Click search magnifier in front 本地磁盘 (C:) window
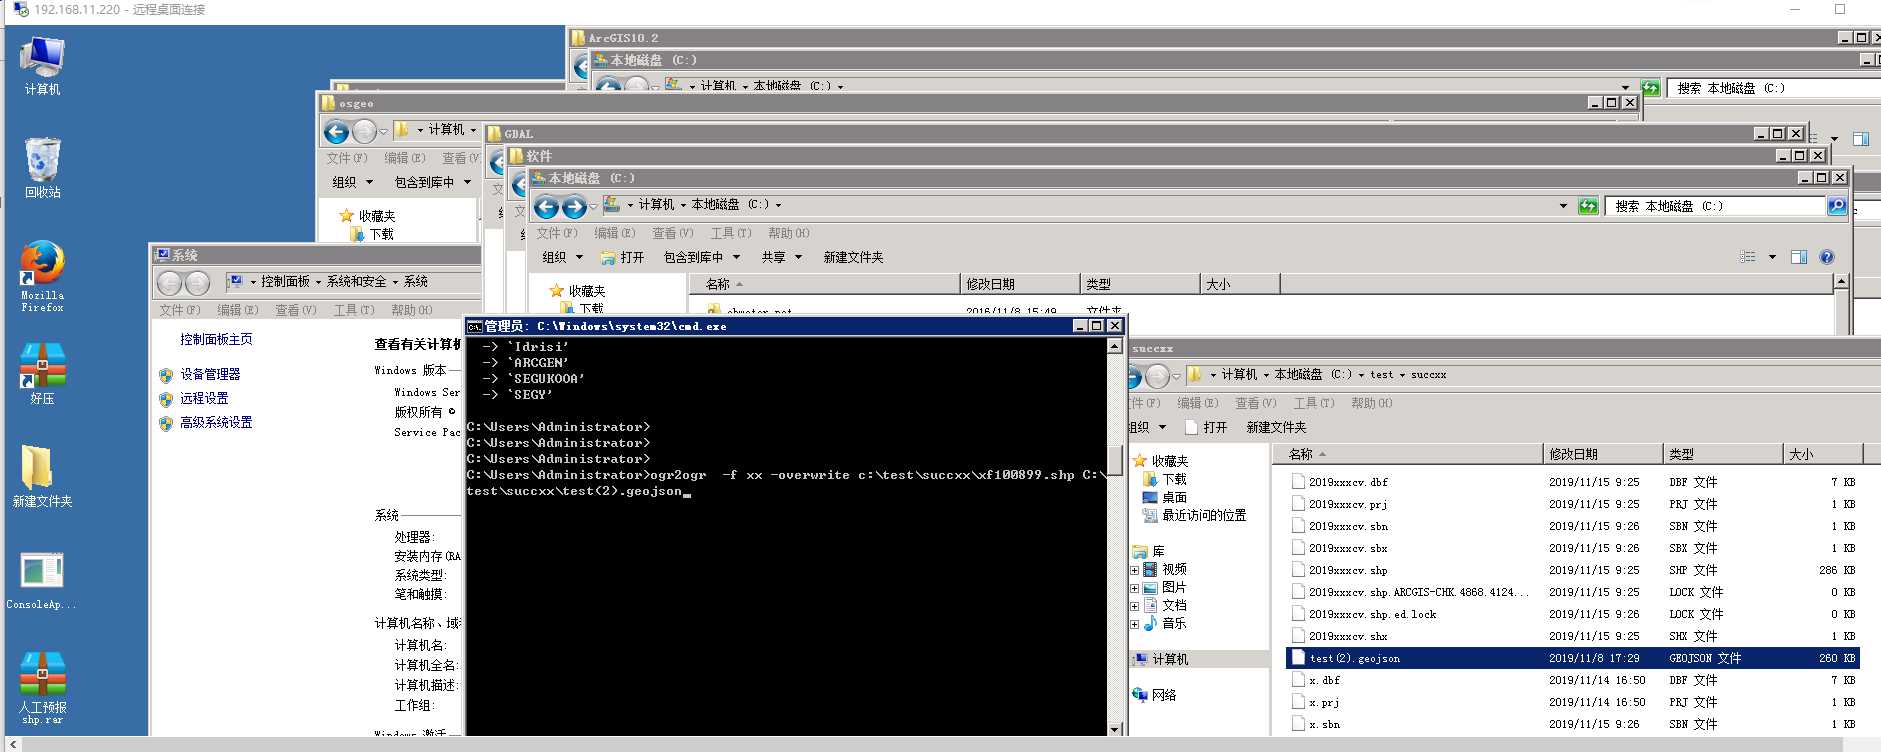This screenshot has height=752, width=1881. point(1837,206)
